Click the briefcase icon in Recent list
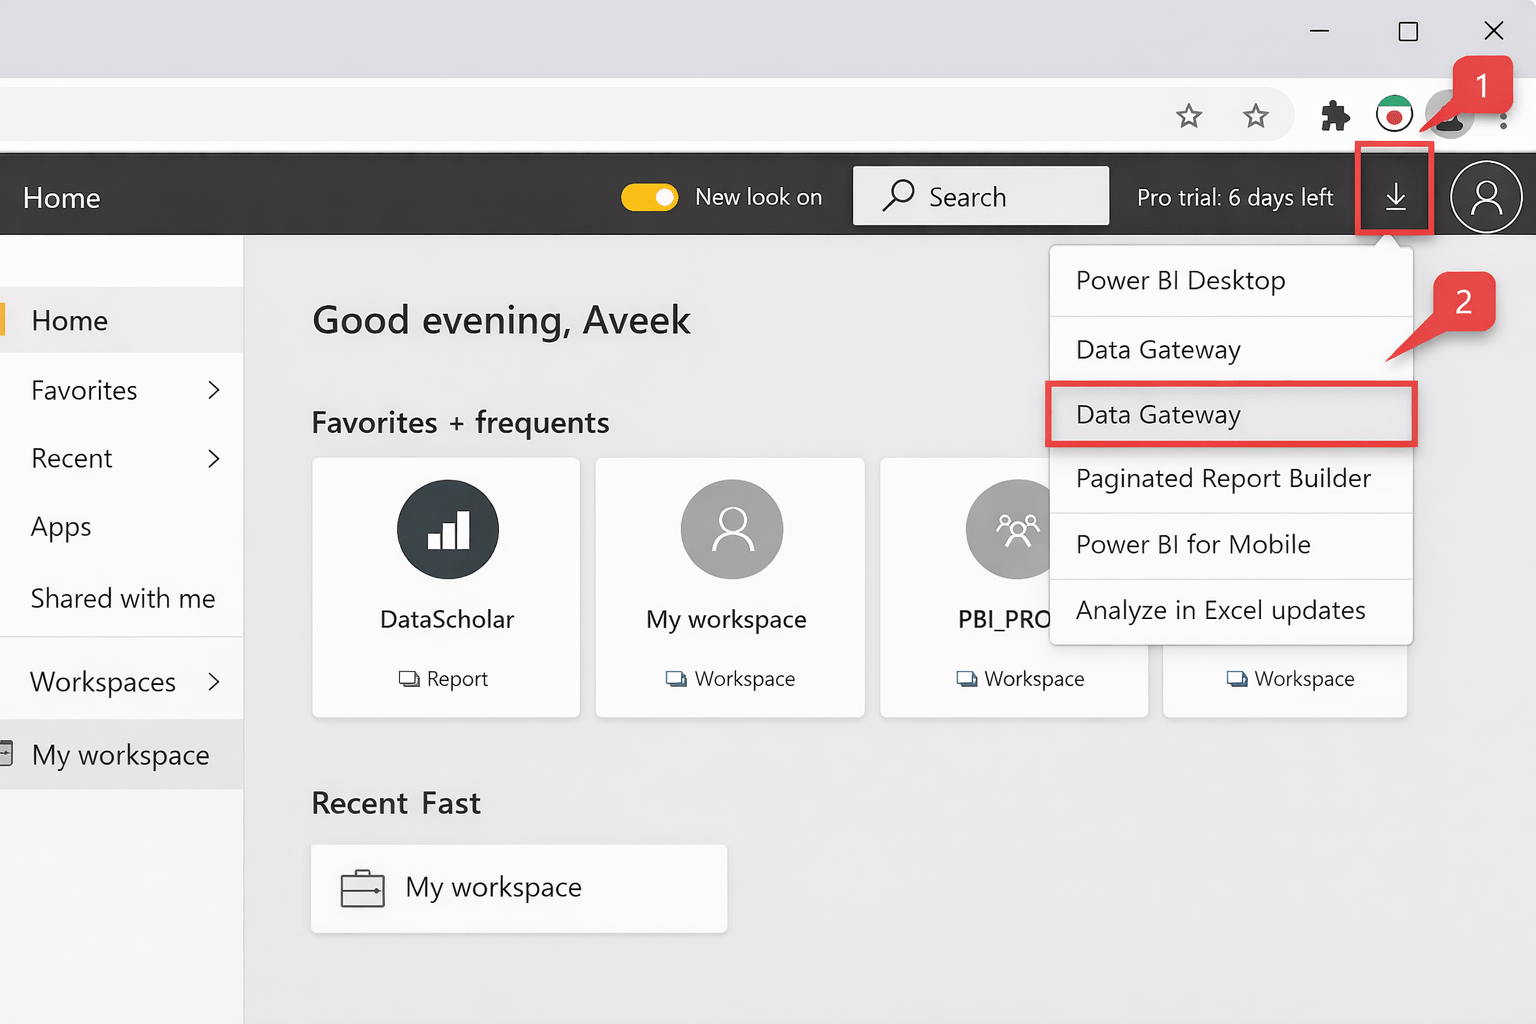1536x1024 pixels. tap(362, 888)
